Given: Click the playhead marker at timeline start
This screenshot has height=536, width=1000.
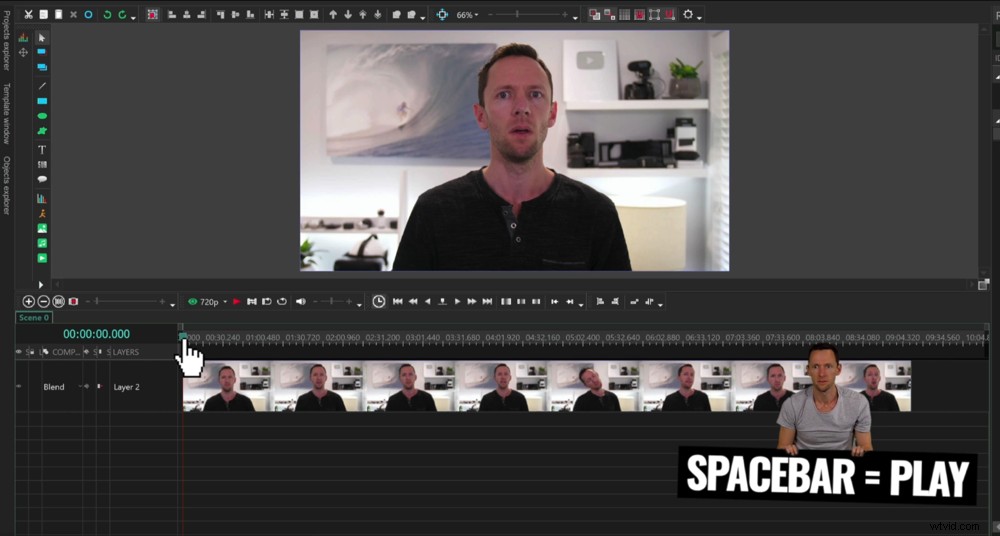Looking at the screenshot, I should tap(183, 336).
